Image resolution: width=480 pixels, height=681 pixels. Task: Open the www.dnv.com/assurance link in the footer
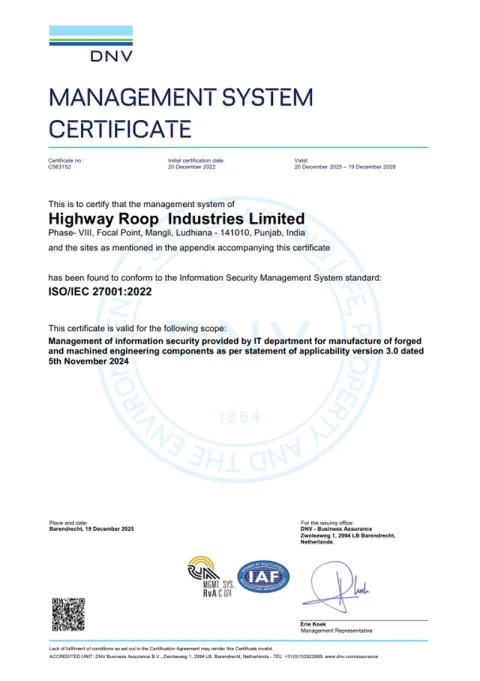pos(351,657)
